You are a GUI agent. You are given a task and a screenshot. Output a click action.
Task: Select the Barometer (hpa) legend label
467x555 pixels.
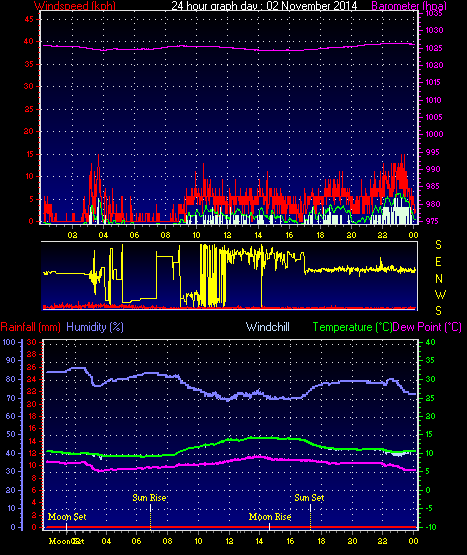point(409,5)
